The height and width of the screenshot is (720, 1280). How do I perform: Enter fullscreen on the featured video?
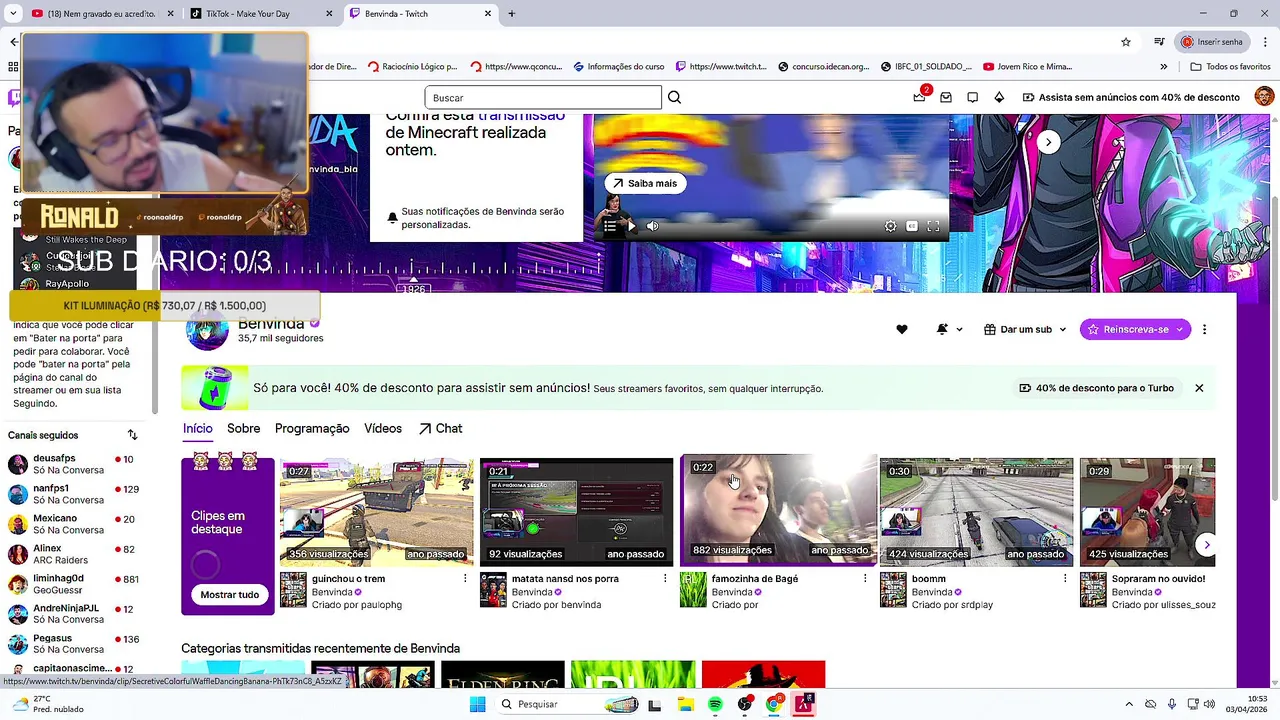(933, 226)
